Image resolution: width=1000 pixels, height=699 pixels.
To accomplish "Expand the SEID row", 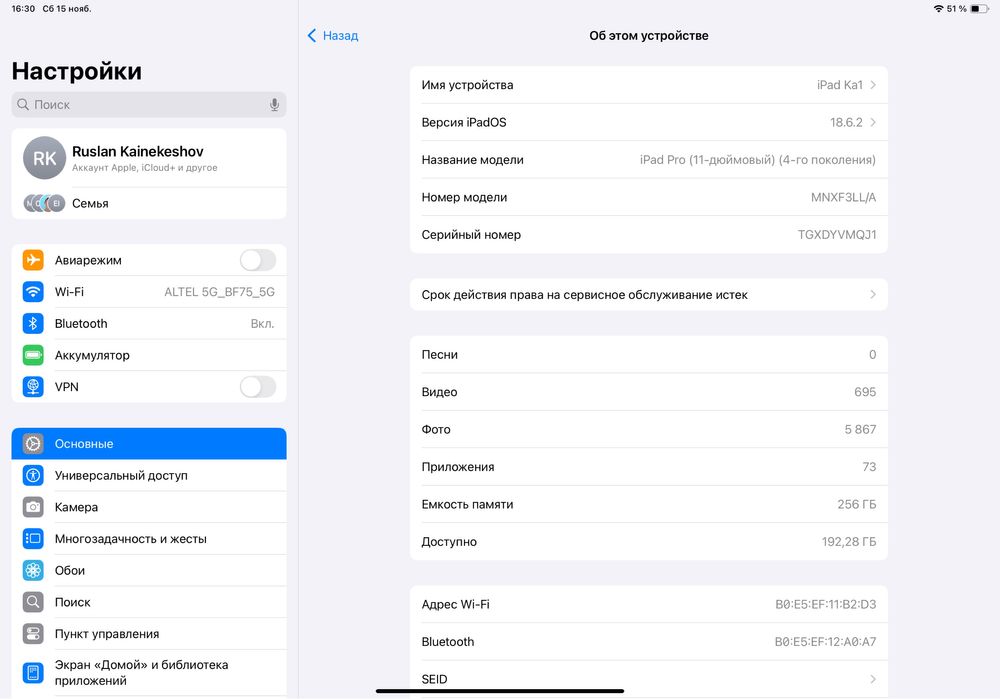I will 648,679.
